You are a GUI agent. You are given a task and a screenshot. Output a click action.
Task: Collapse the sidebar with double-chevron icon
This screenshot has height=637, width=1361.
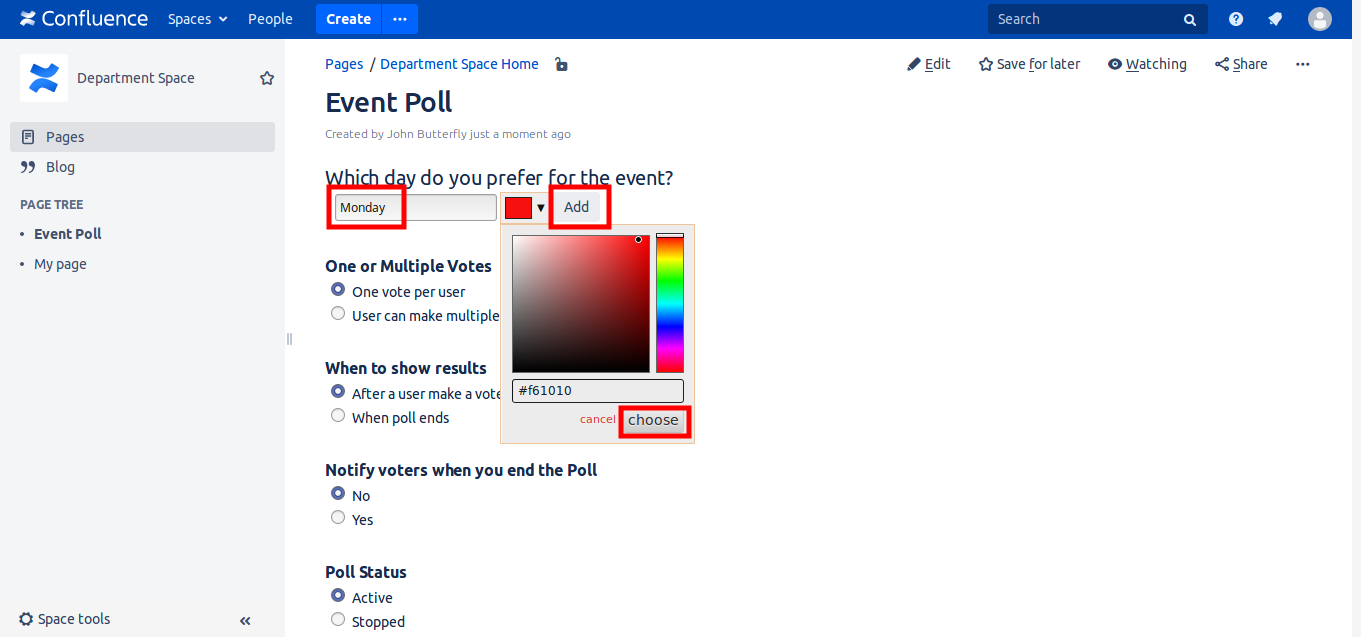click(x=245, y=621)
